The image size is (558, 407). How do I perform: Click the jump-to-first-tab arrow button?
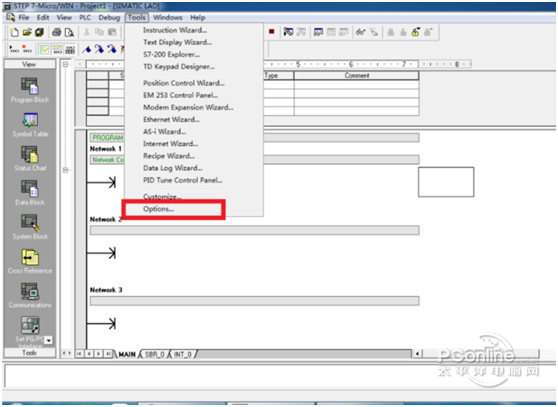coord(79,354)
